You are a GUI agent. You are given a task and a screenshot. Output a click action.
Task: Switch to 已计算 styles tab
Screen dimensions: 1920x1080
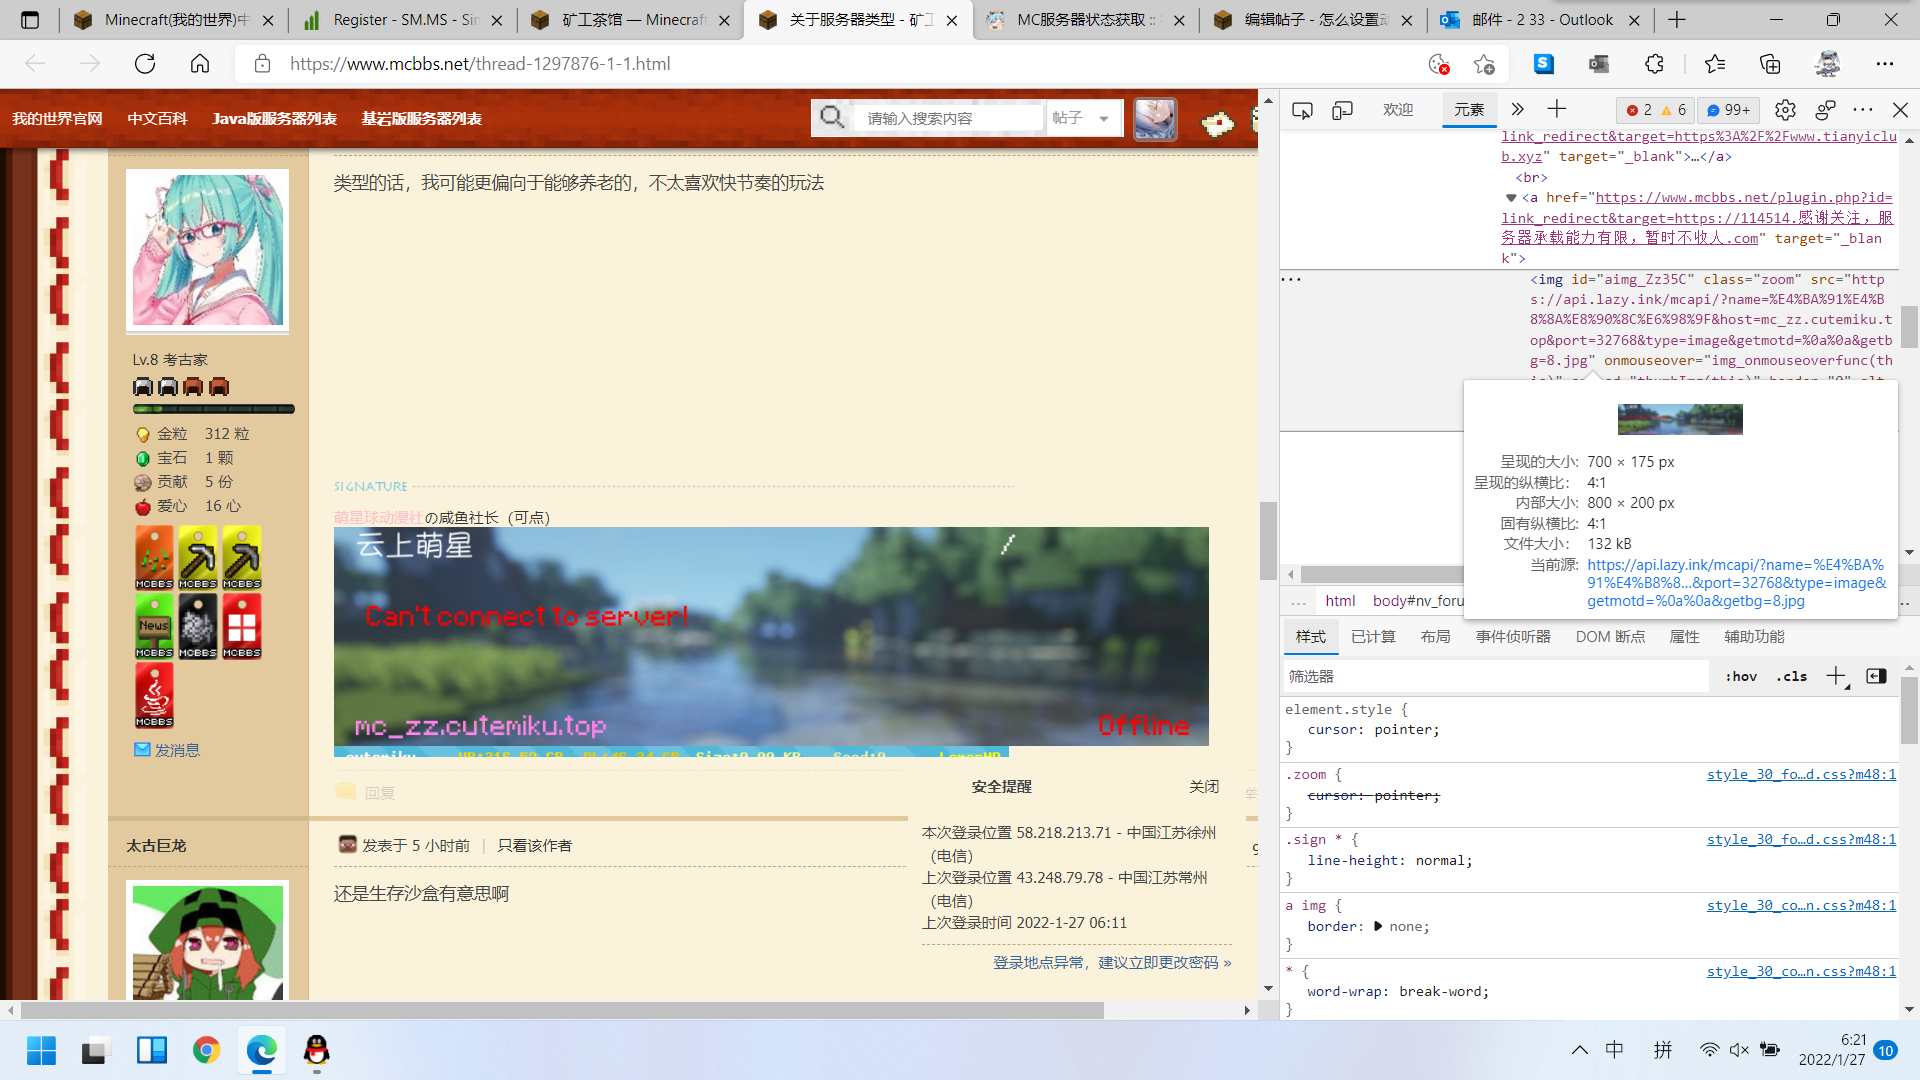click(x=1373, y=637)
